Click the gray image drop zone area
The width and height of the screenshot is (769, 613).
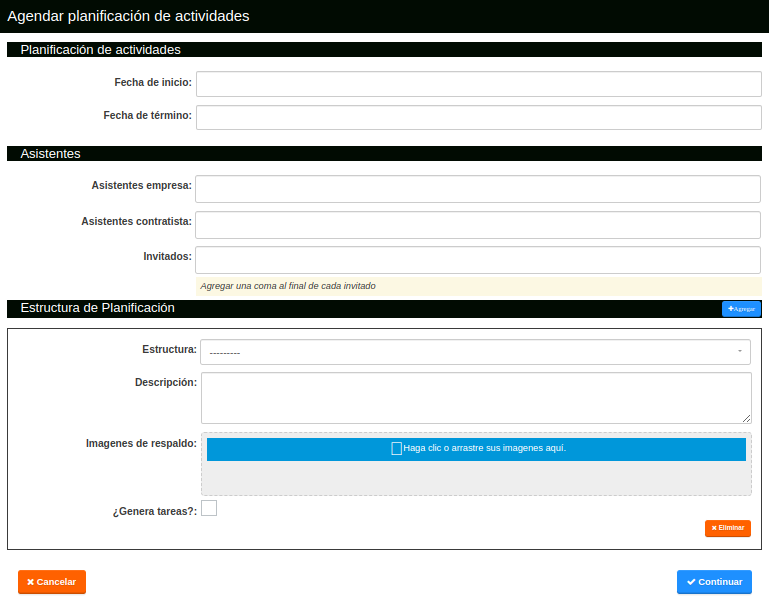[476, 478]
